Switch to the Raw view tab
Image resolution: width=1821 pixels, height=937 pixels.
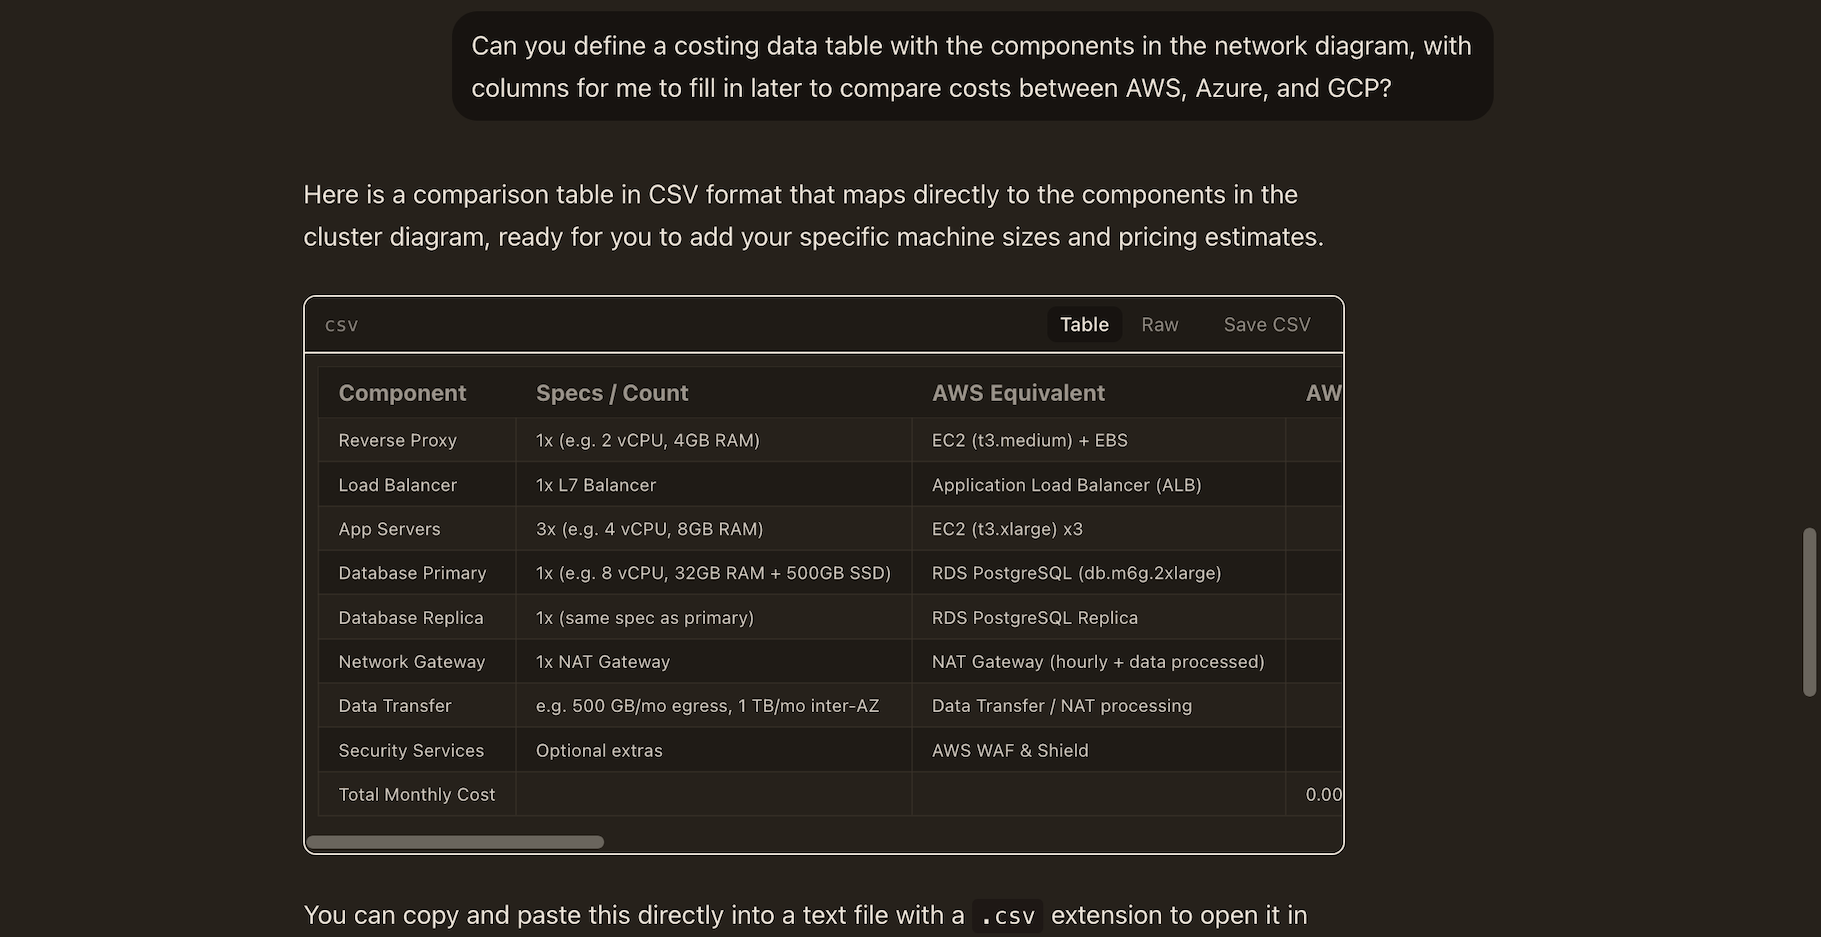coord(1160,324)
